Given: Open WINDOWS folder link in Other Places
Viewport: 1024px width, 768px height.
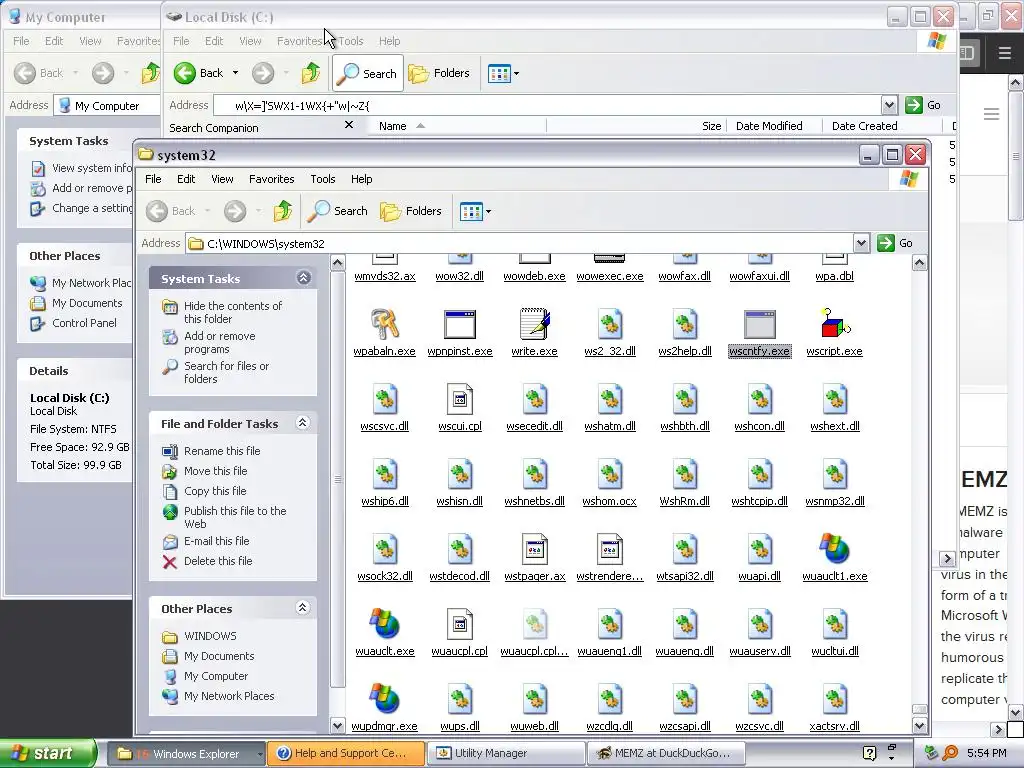Looking at the screenshot, I should 210,636.
